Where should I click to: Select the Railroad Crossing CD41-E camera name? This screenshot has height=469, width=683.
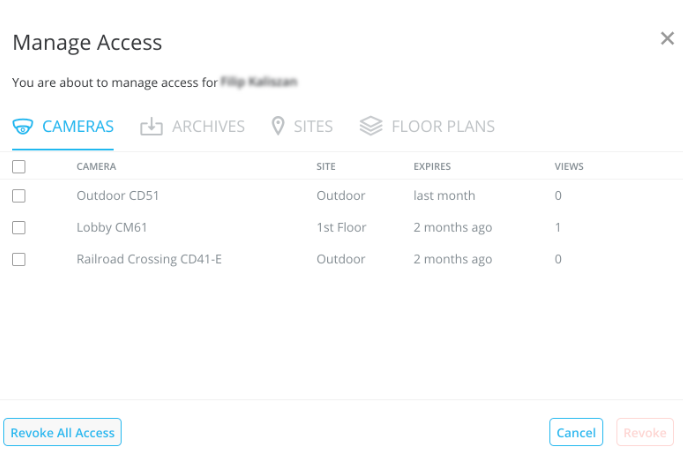[149, 260]
